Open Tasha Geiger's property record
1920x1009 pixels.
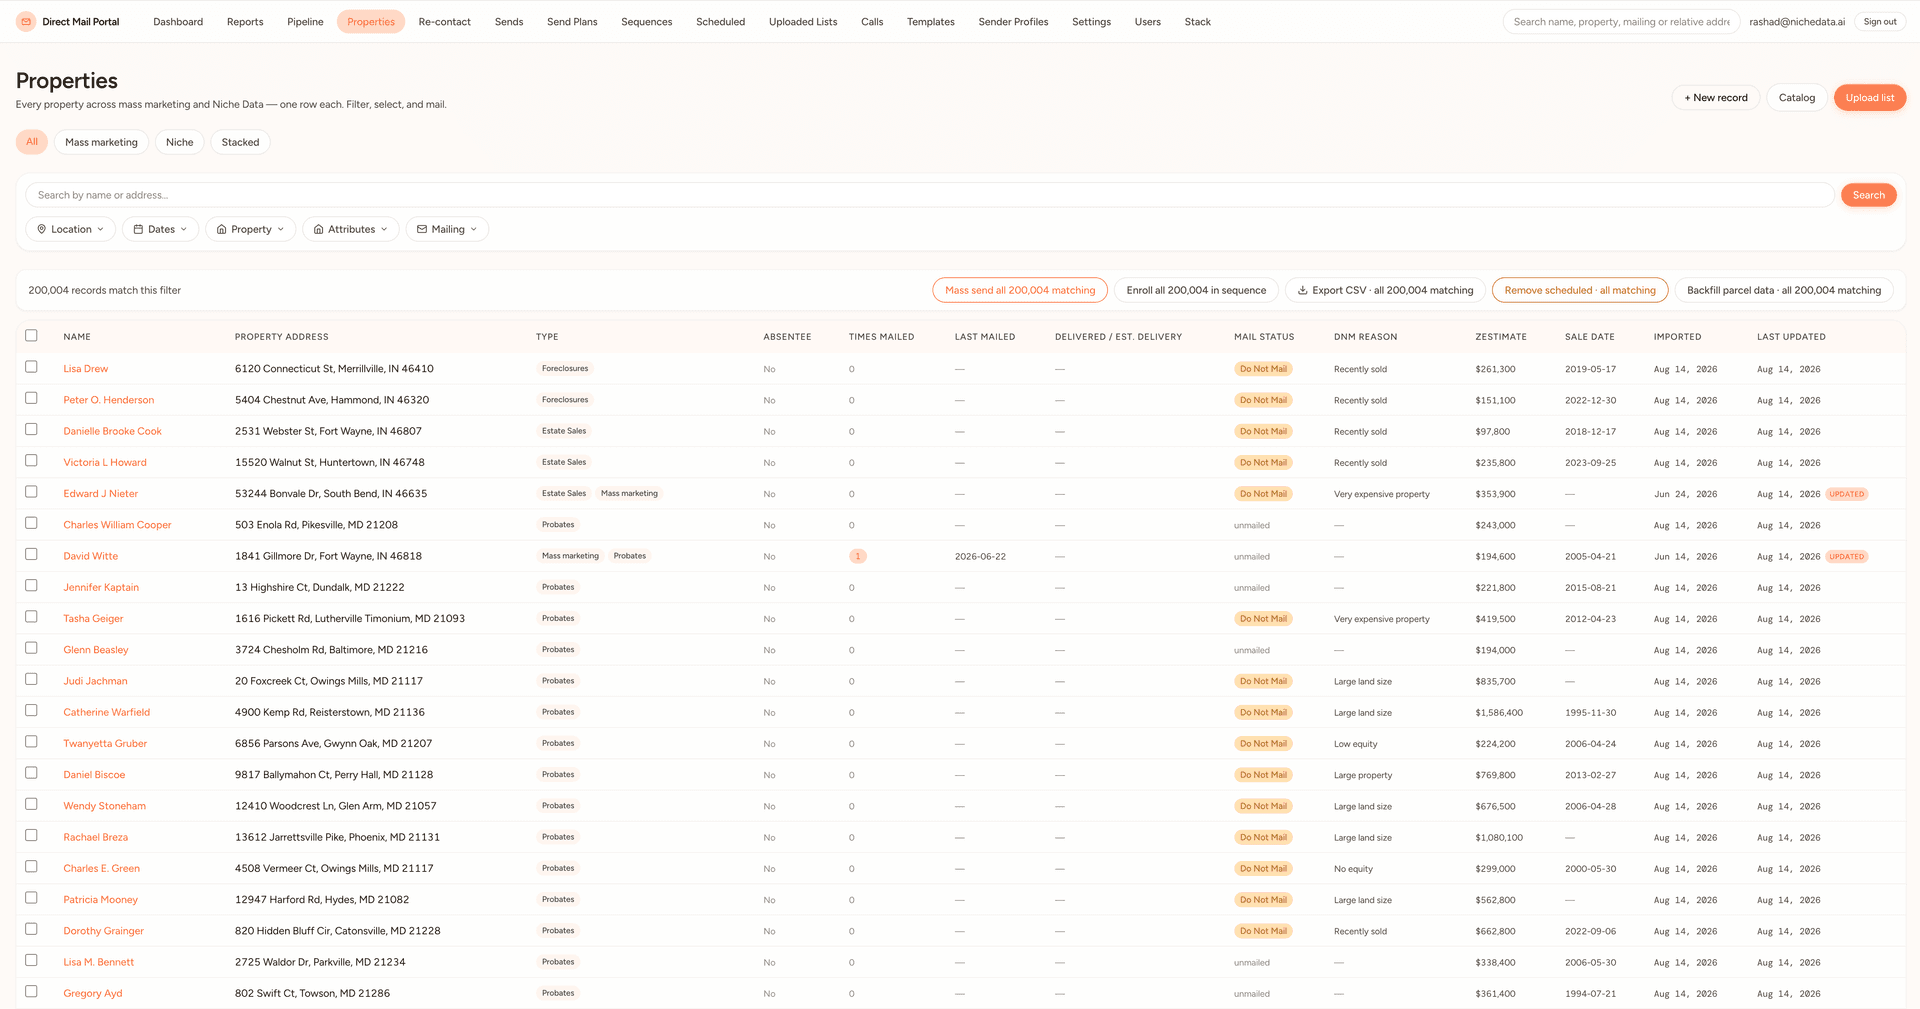(93, 619)
